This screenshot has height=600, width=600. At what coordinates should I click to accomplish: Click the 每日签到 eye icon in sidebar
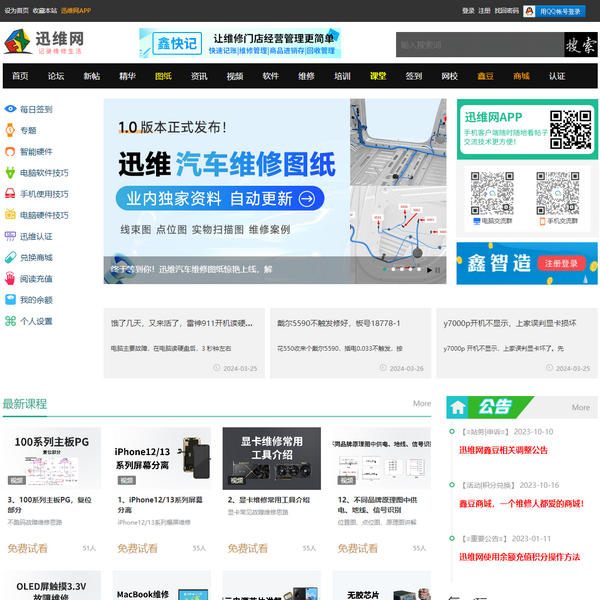10,109
